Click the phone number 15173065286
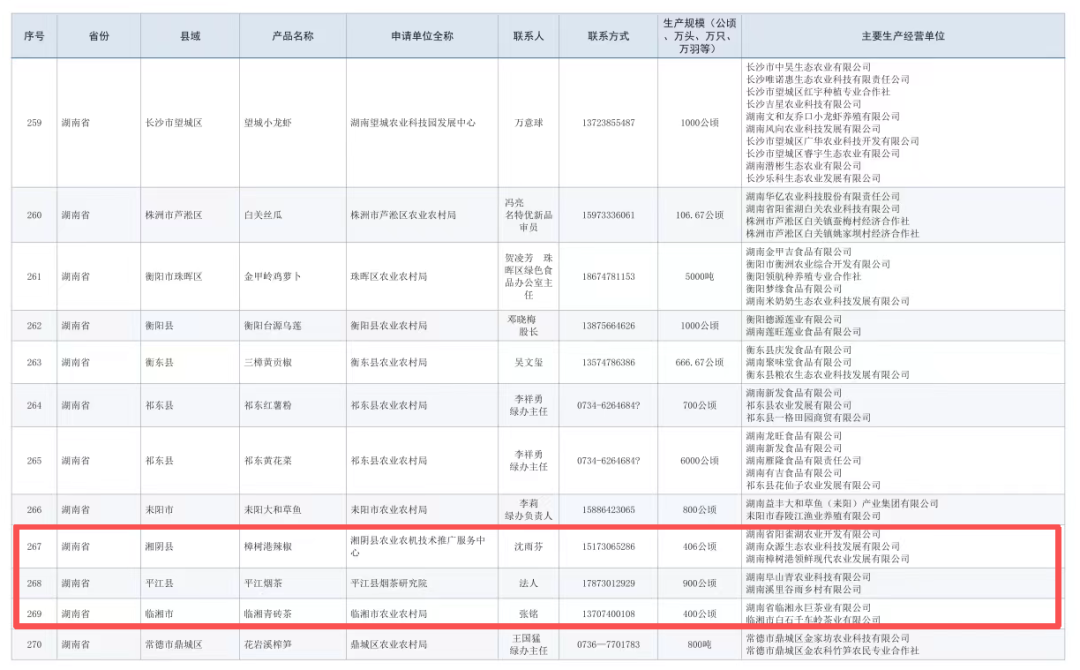1080x670 pixels. (608, 546)
